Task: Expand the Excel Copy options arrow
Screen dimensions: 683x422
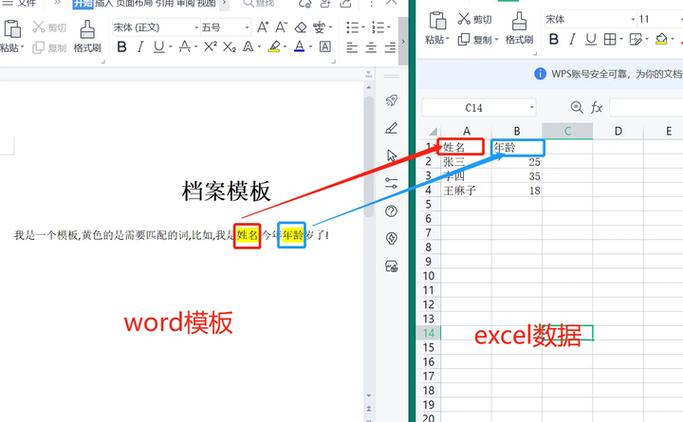Action: [496, 40]
